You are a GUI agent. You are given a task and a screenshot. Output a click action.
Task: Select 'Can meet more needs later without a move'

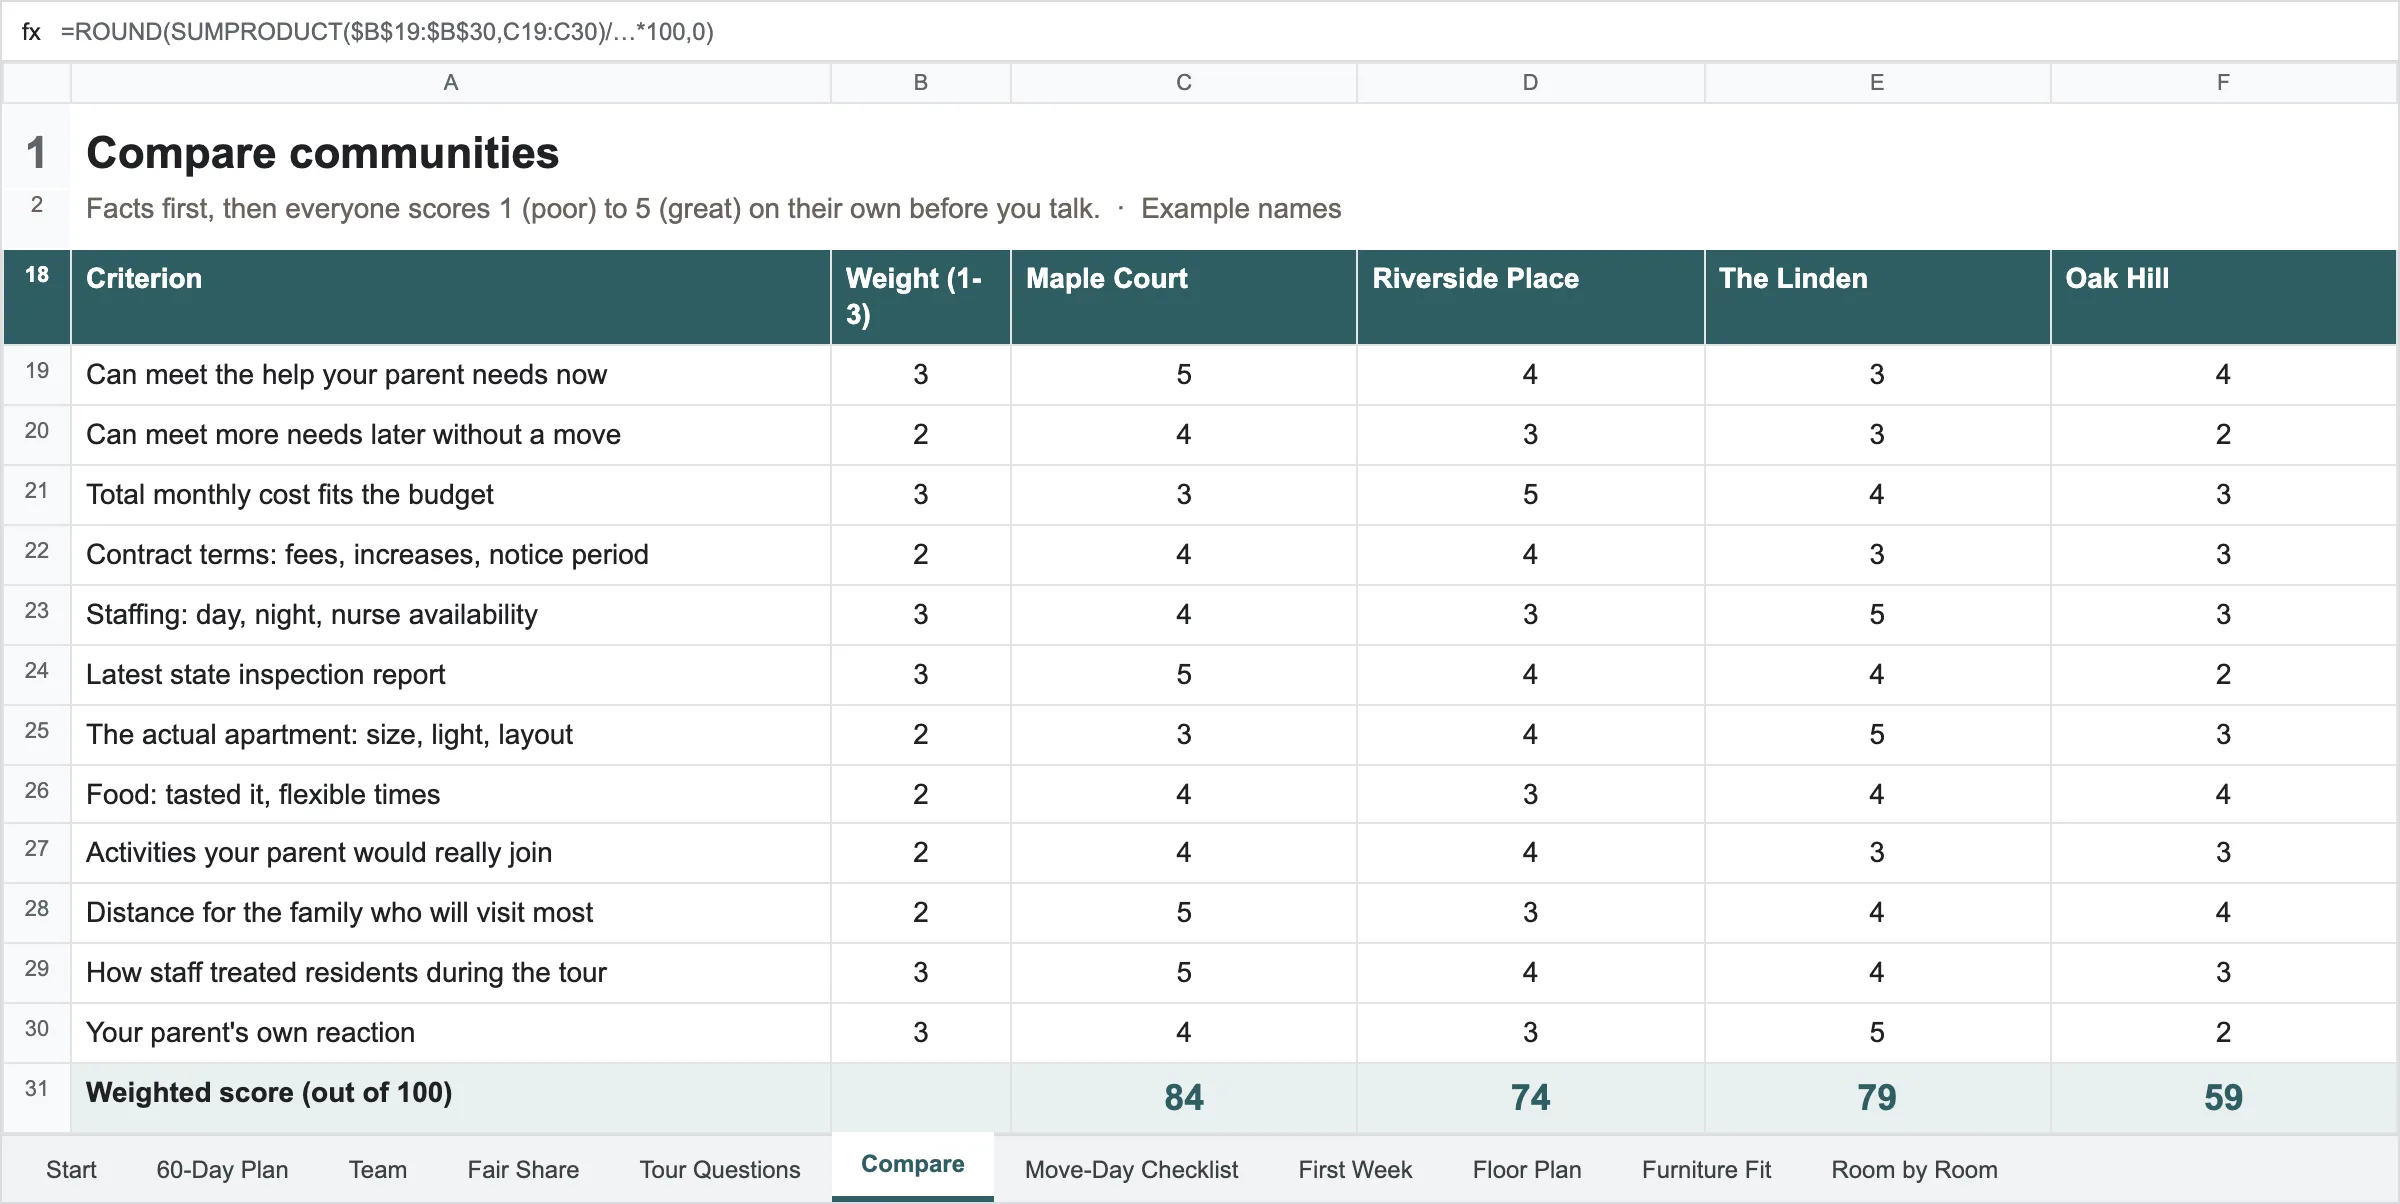click(x=451, y=435)
